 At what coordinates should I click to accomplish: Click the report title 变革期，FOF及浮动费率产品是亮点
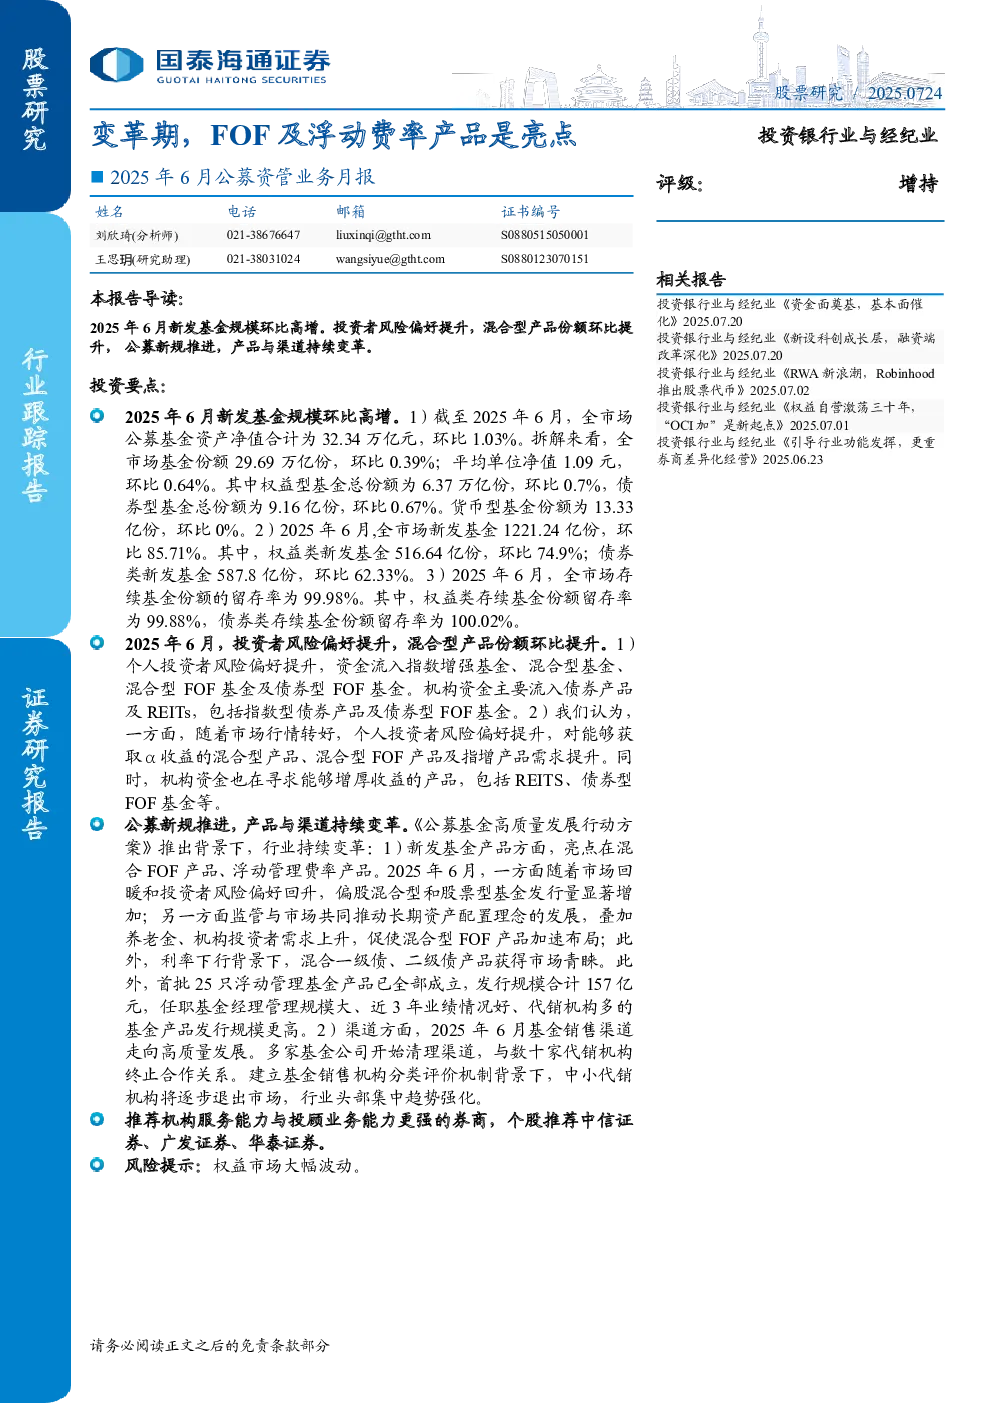point(334,135)
